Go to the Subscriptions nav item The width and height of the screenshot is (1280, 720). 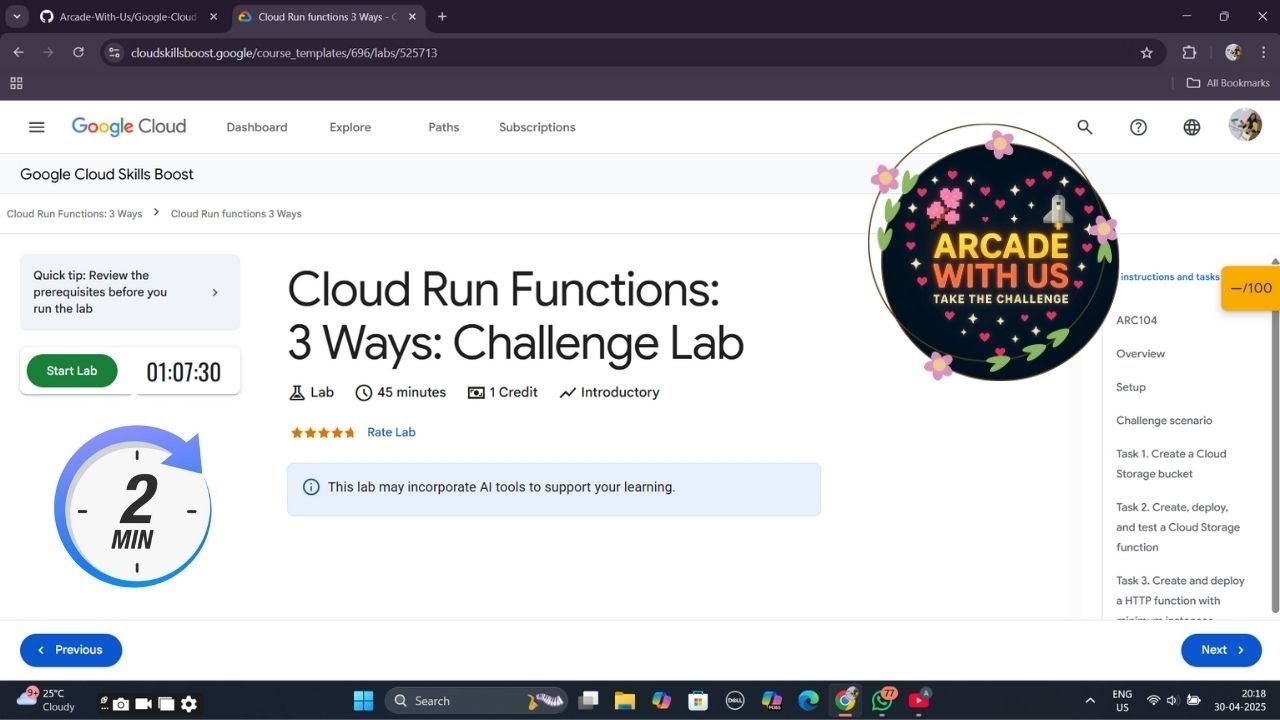tap(537, 127)
